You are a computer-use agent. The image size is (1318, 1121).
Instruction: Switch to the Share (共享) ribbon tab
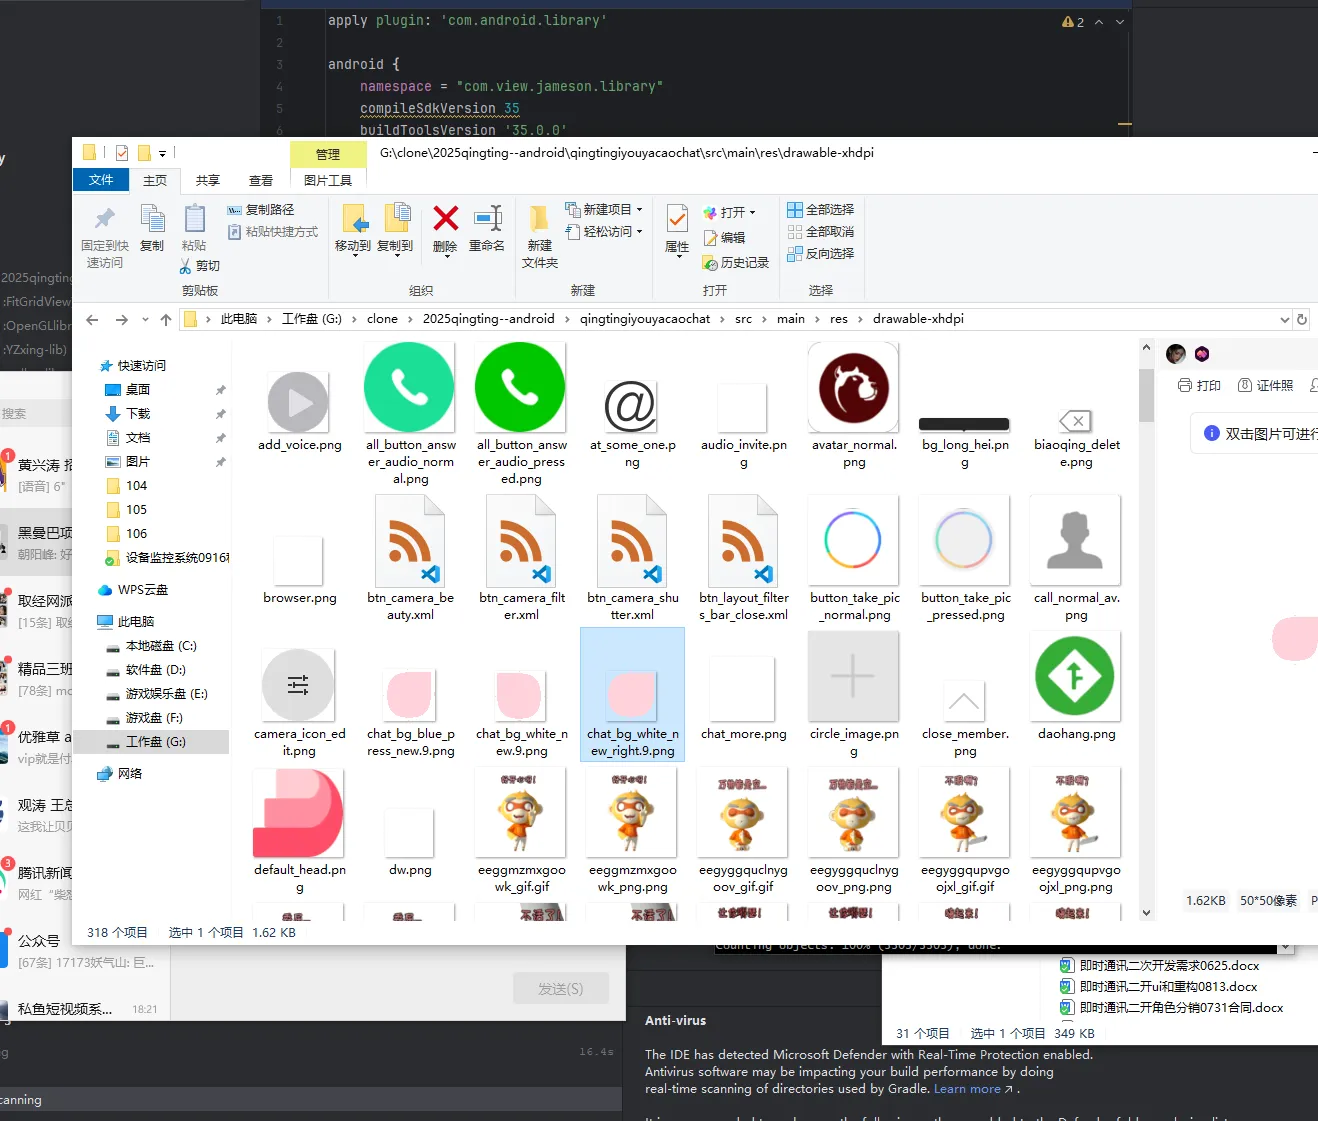click(x=208, y=181)
